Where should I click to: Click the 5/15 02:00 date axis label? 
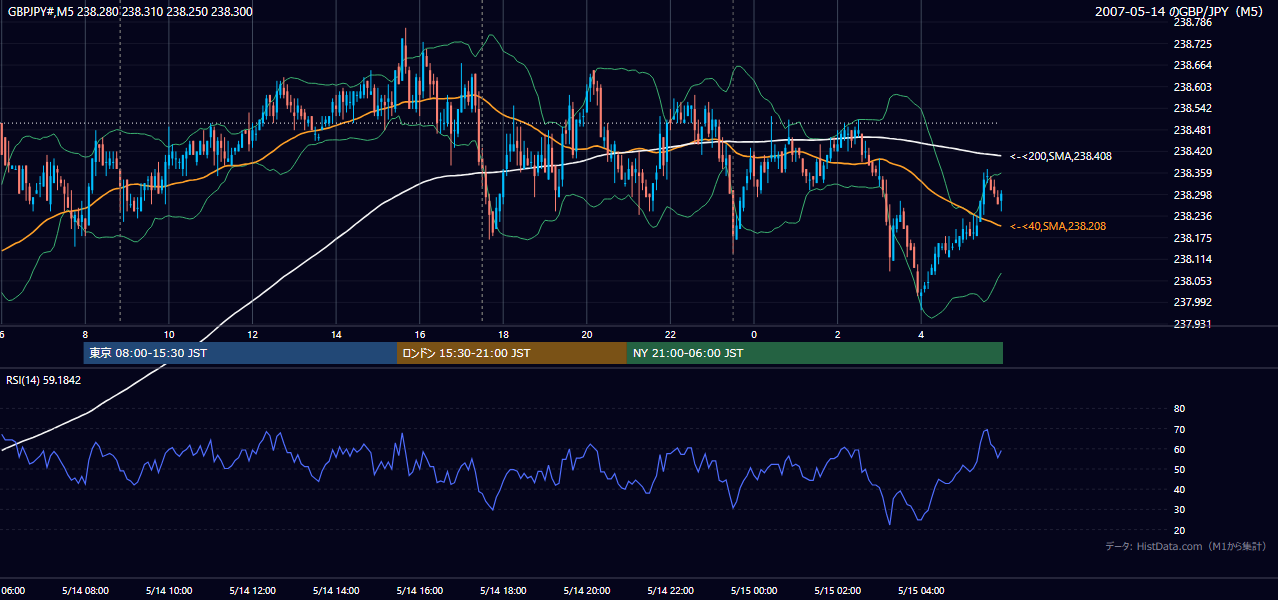837,590
